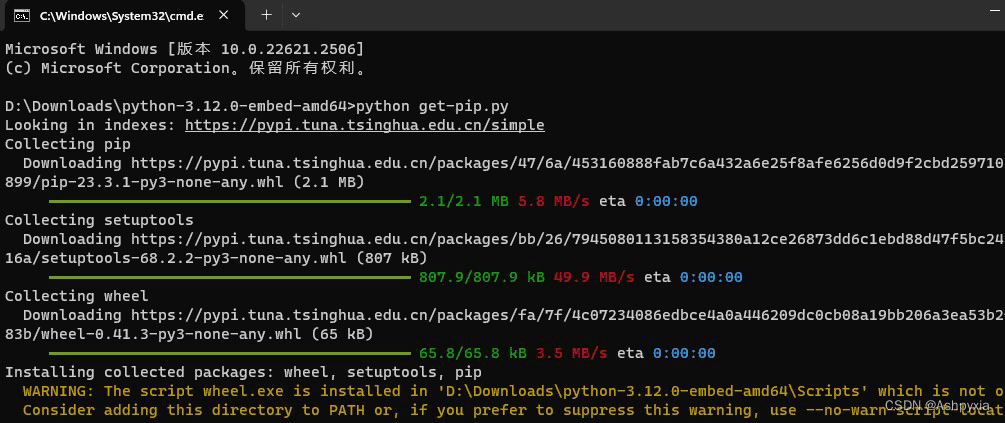
Task: Click the 'Collecting setuptools' output line
Action: pyautogui.click(x=99, y=220)
